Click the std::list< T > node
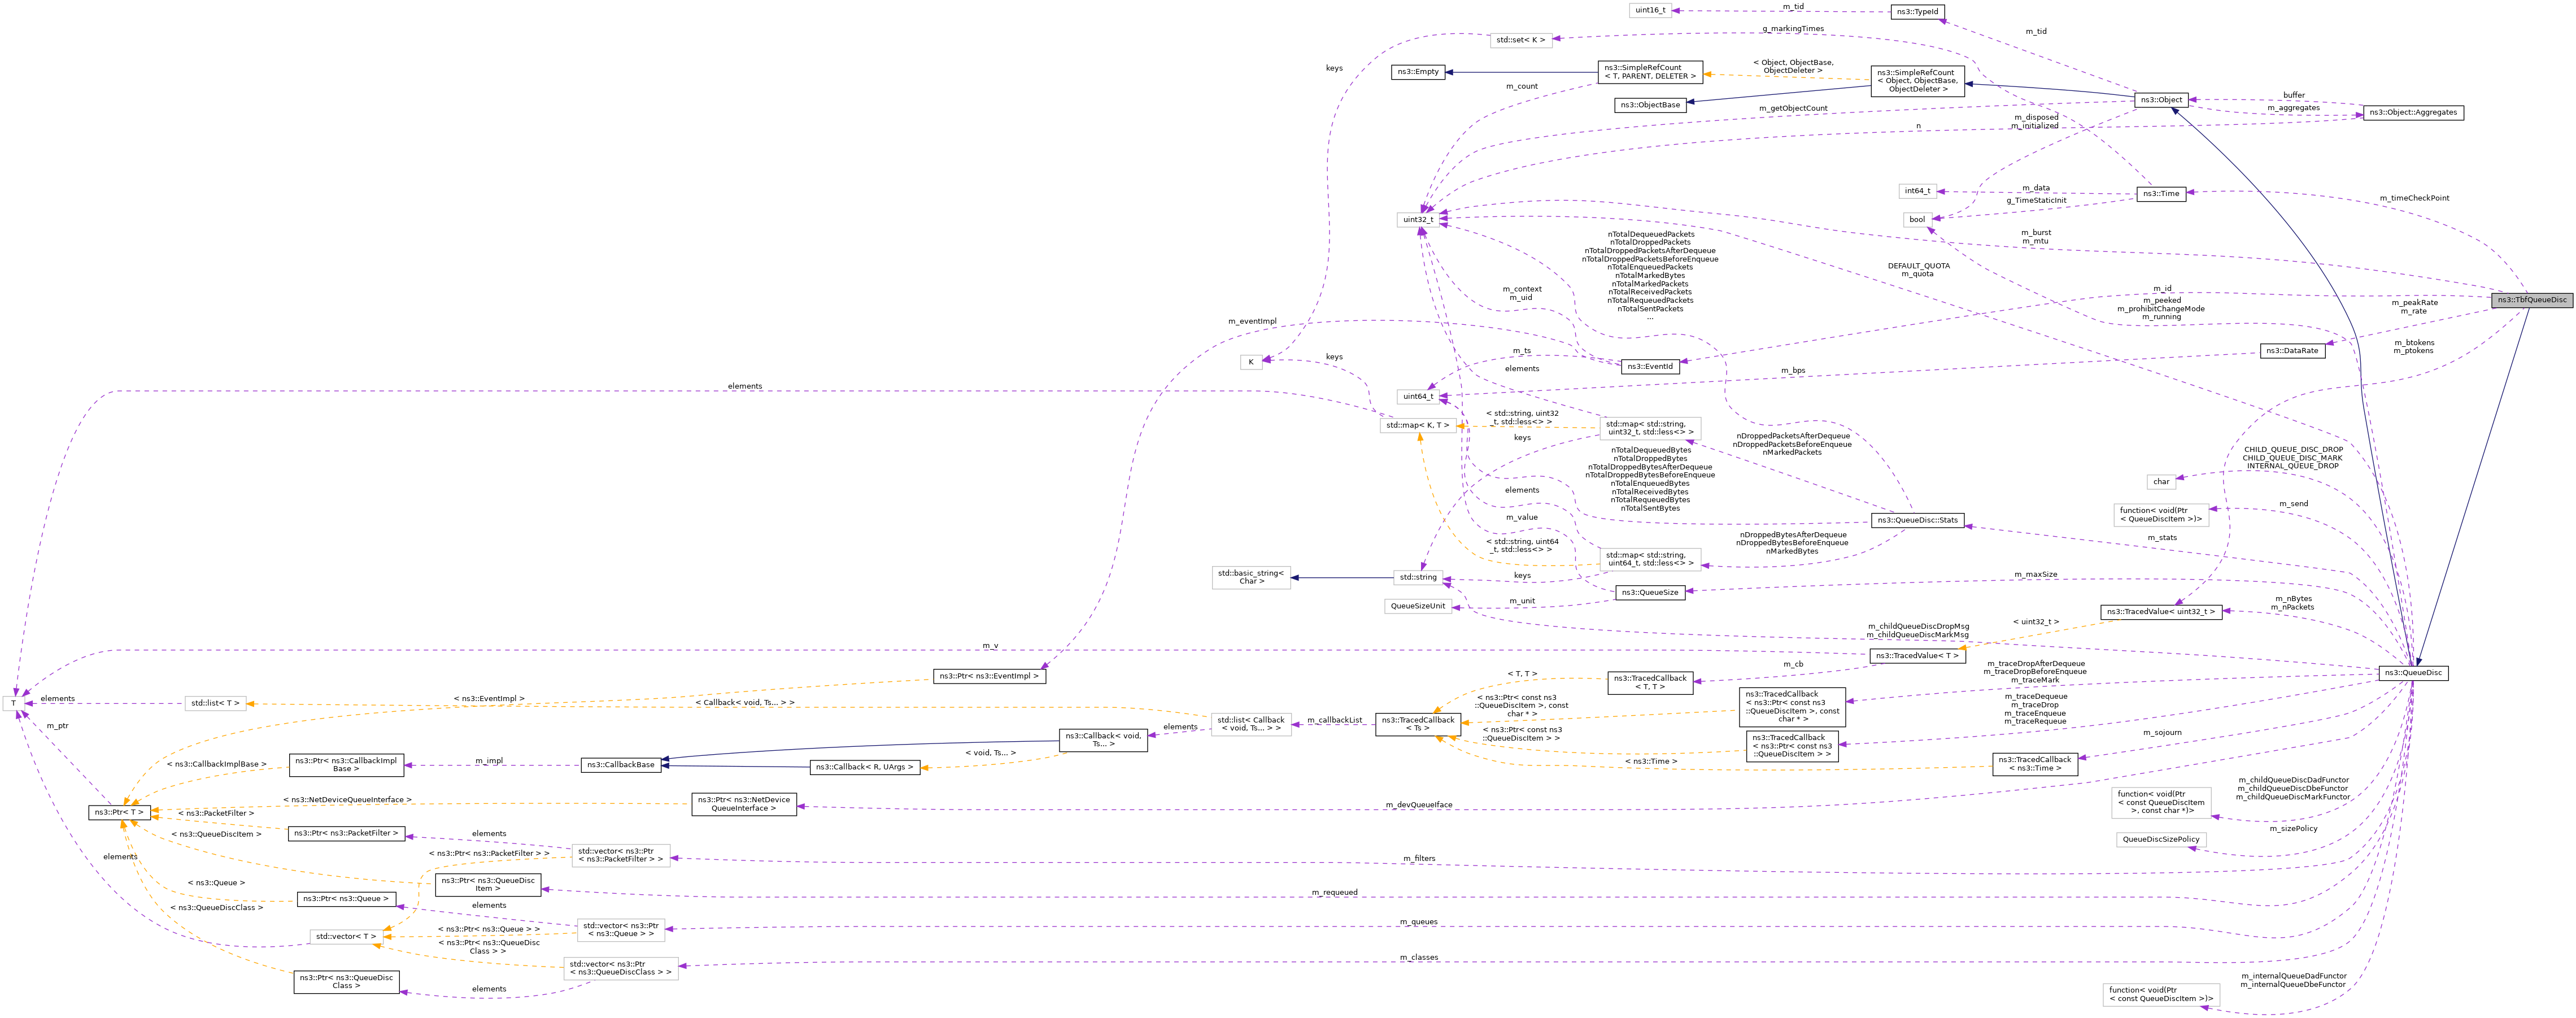This screenshot has height=1018, width=2576. [x=215, y=704]
